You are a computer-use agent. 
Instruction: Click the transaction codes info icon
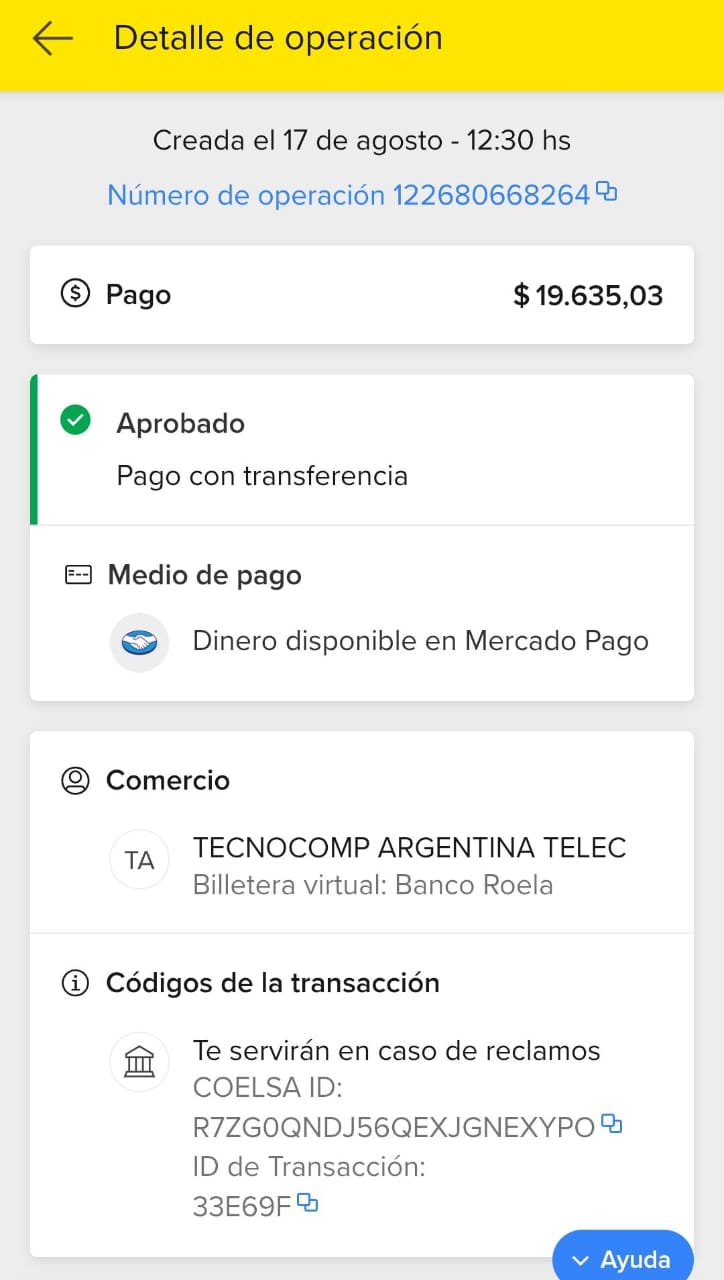pos(75,983)
